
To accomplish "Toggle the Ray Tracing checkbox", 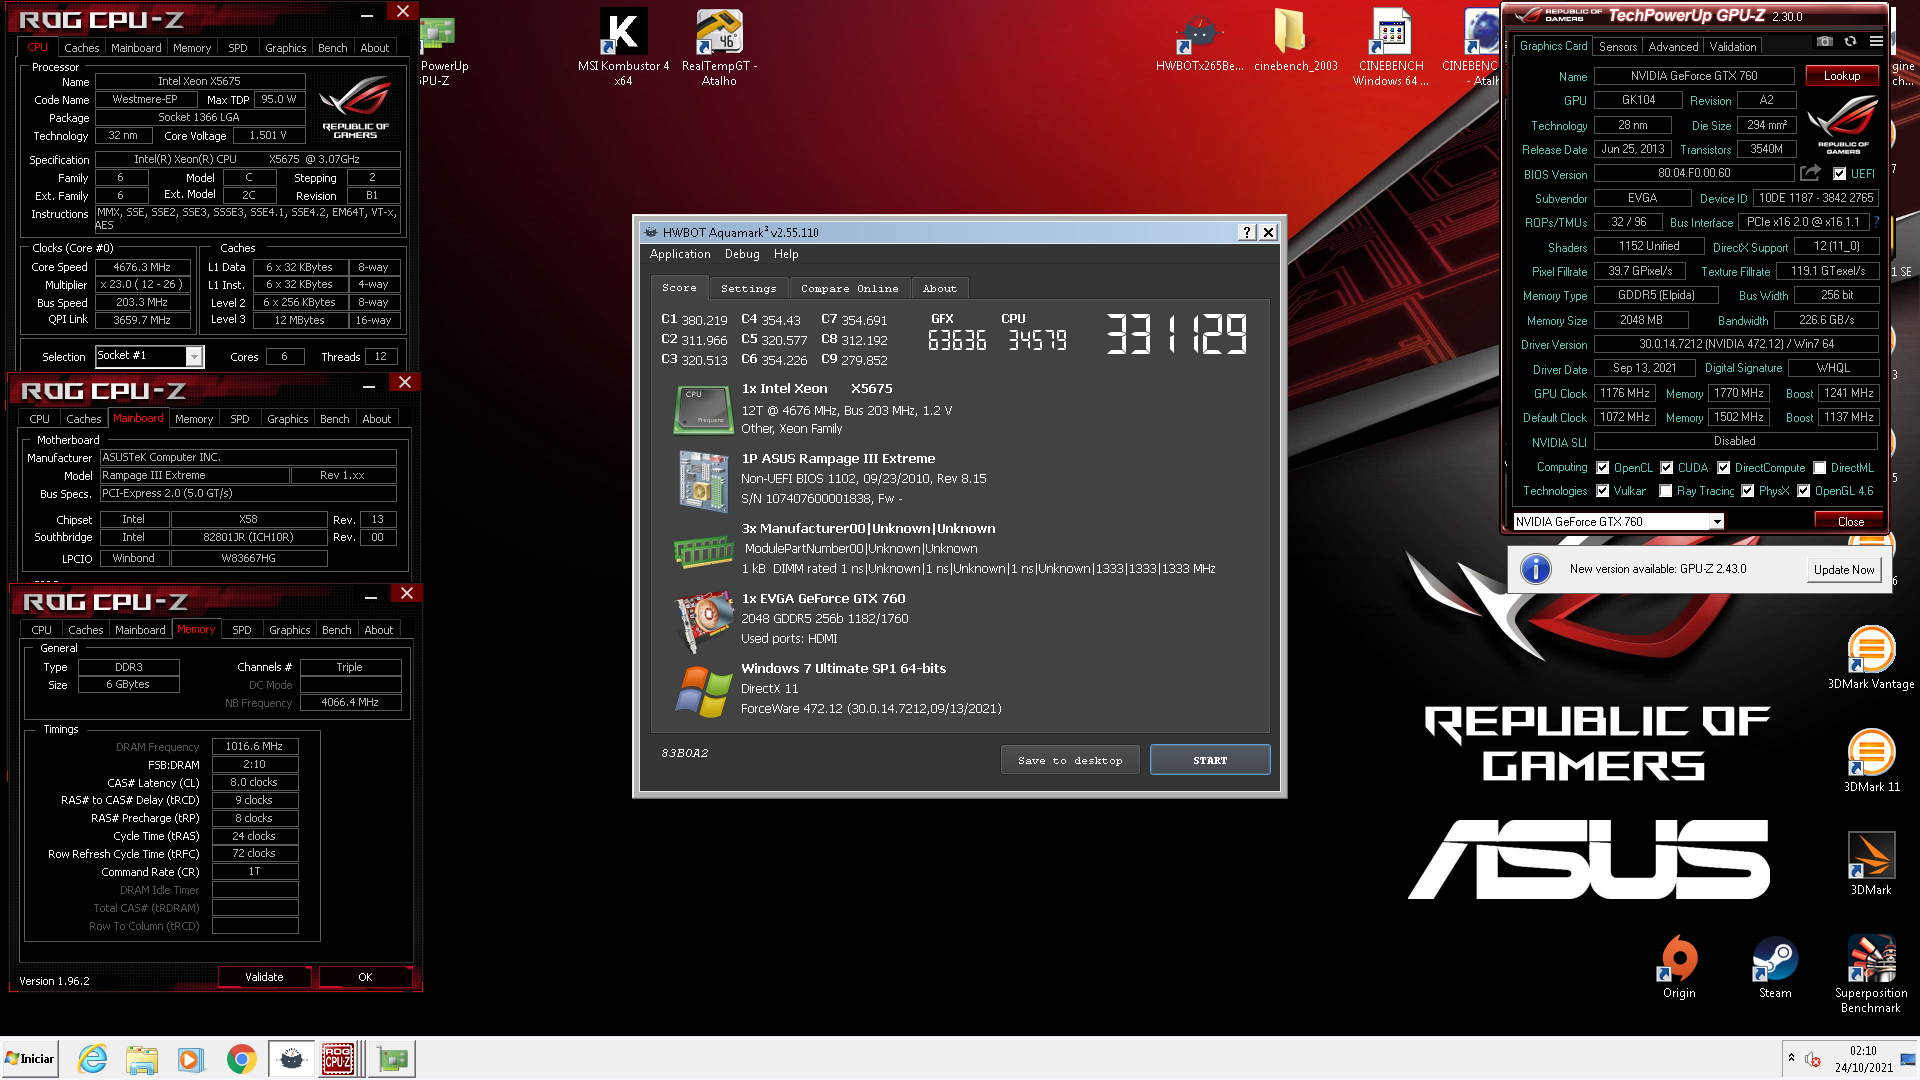I will coord(1666,491).
